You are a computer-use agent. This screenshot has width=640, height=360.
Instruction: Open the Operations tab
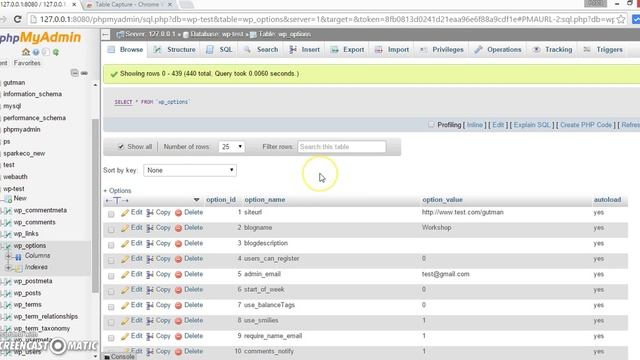pos(498,49)
